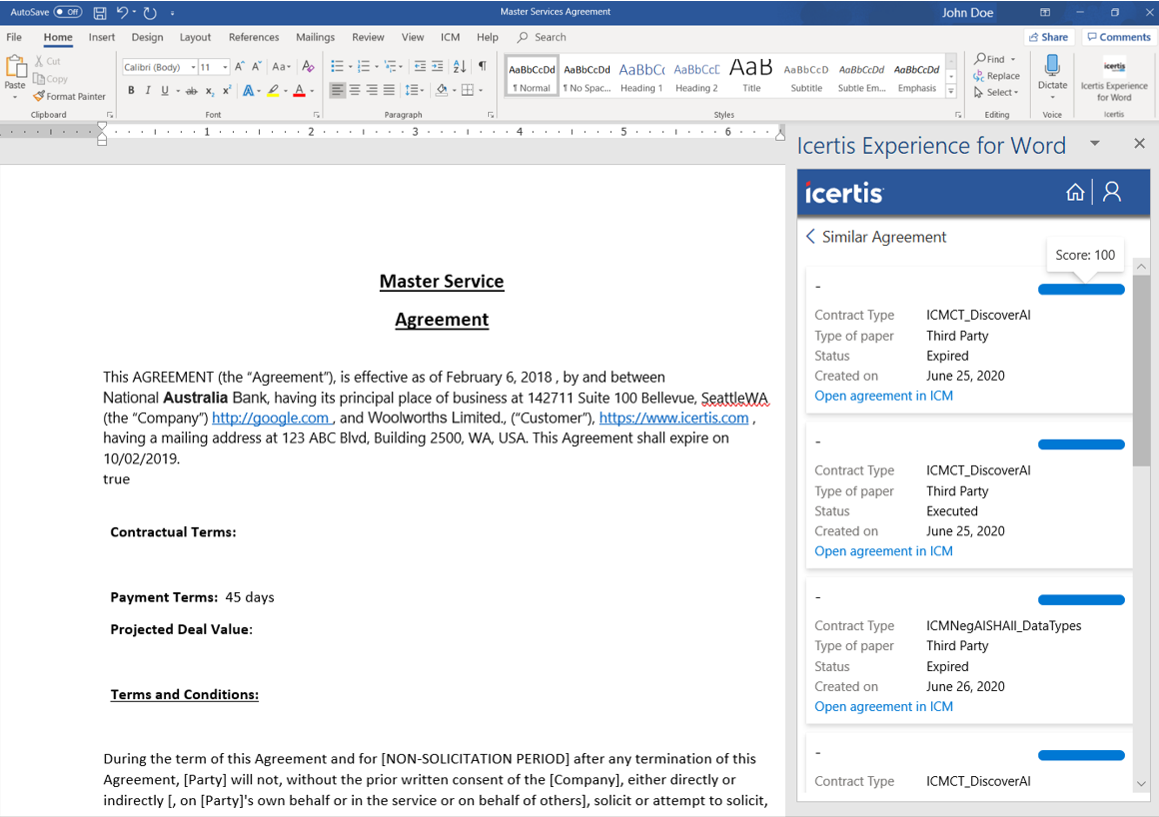Open the Comments pane
The image size is (1159, 817).
[1119, 37]
